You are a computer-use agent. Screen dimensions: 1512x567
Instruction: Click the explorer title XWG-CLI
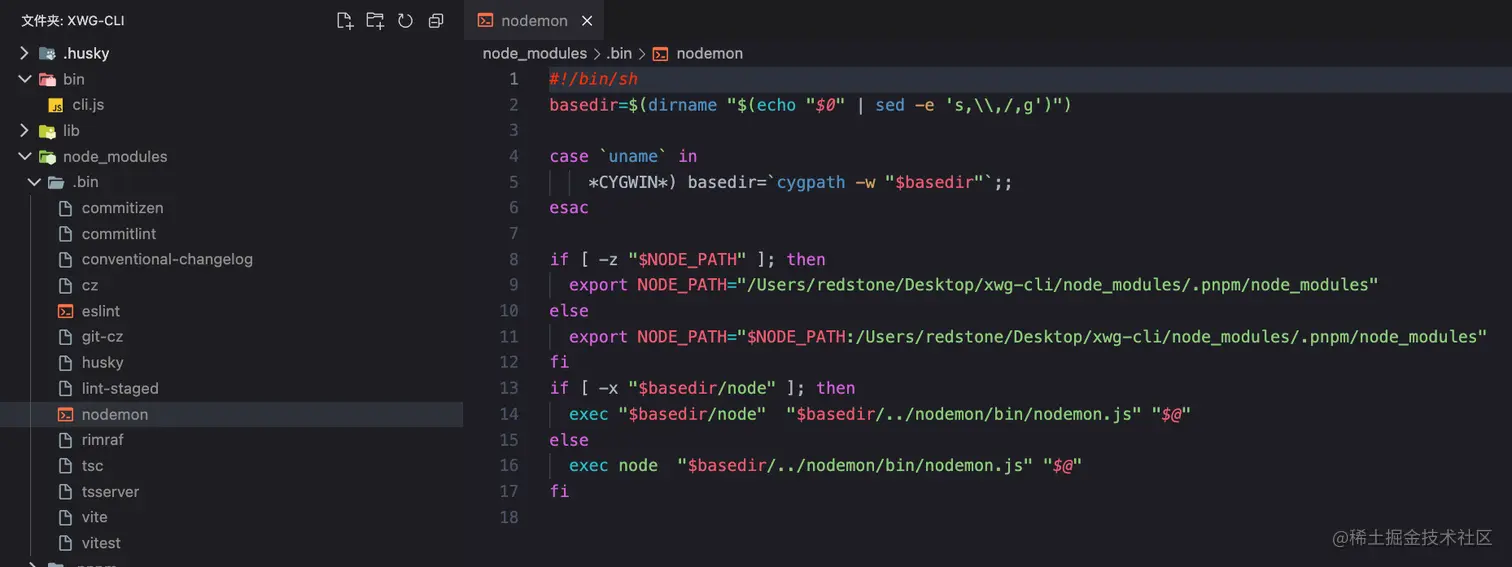(73, 20)
